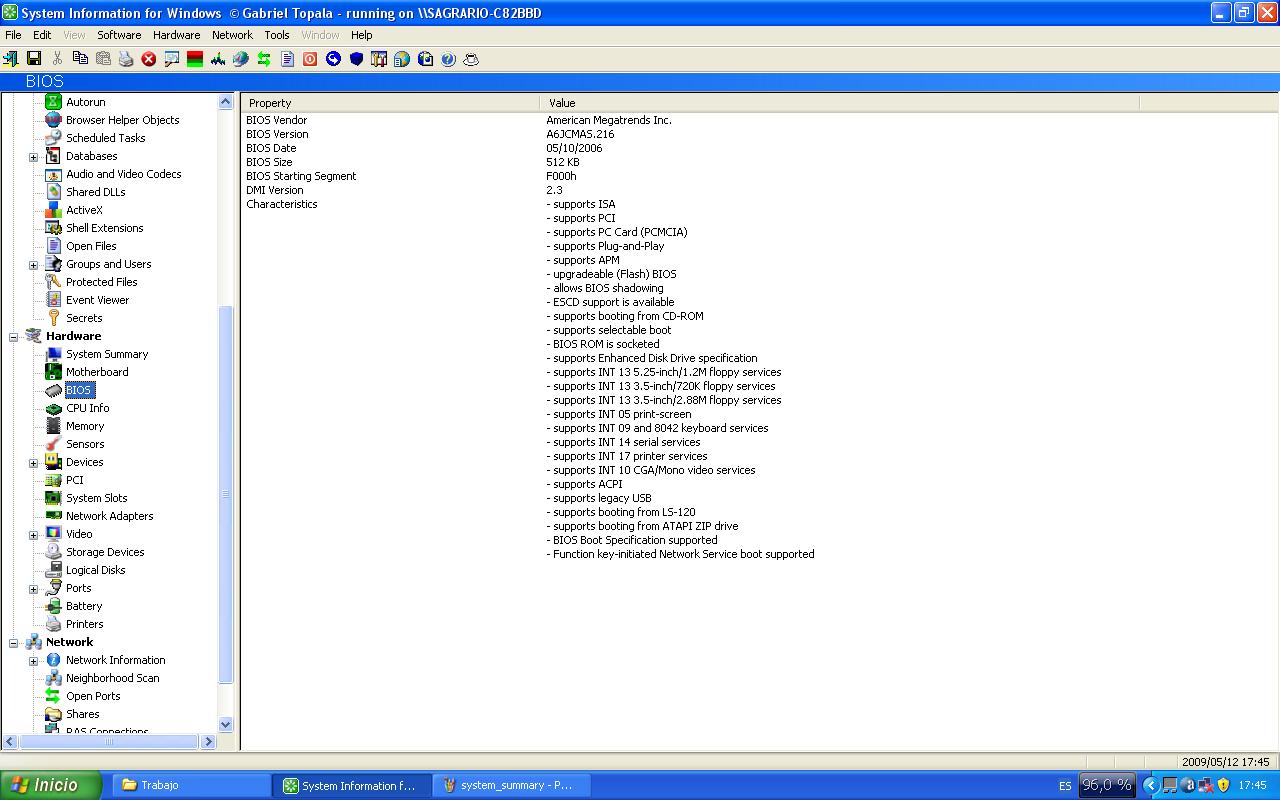This screenshot has width=1280, height=800.
Task: Click BIOS version value A6JCMAS.216
Action: click(x=580, y=134)
